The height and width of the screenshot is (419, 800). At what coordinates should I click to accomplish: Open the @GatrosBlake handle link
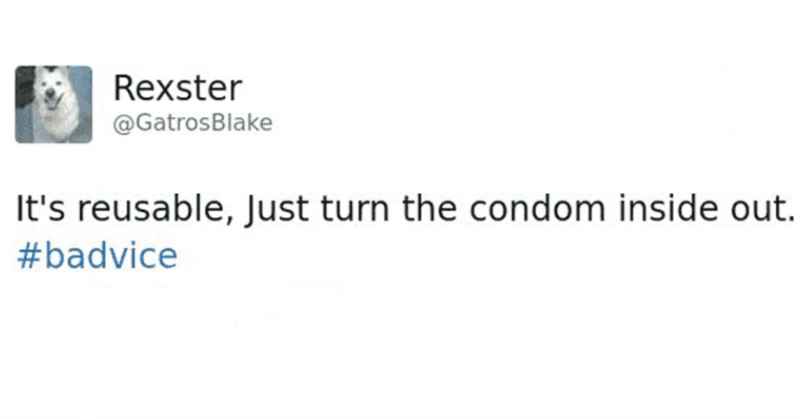coord(193,123)
